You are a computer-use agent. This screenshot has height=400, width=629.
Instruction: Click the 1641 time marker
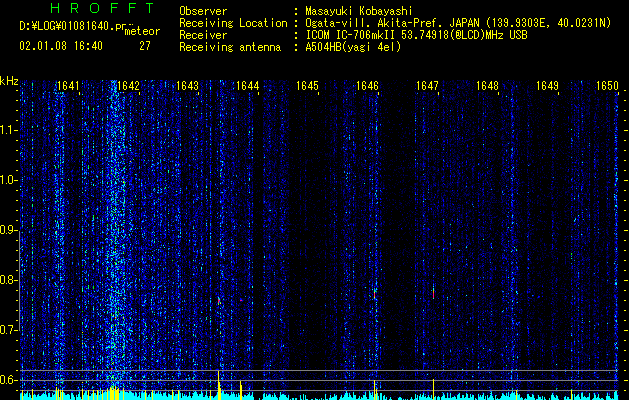(68, 86)
